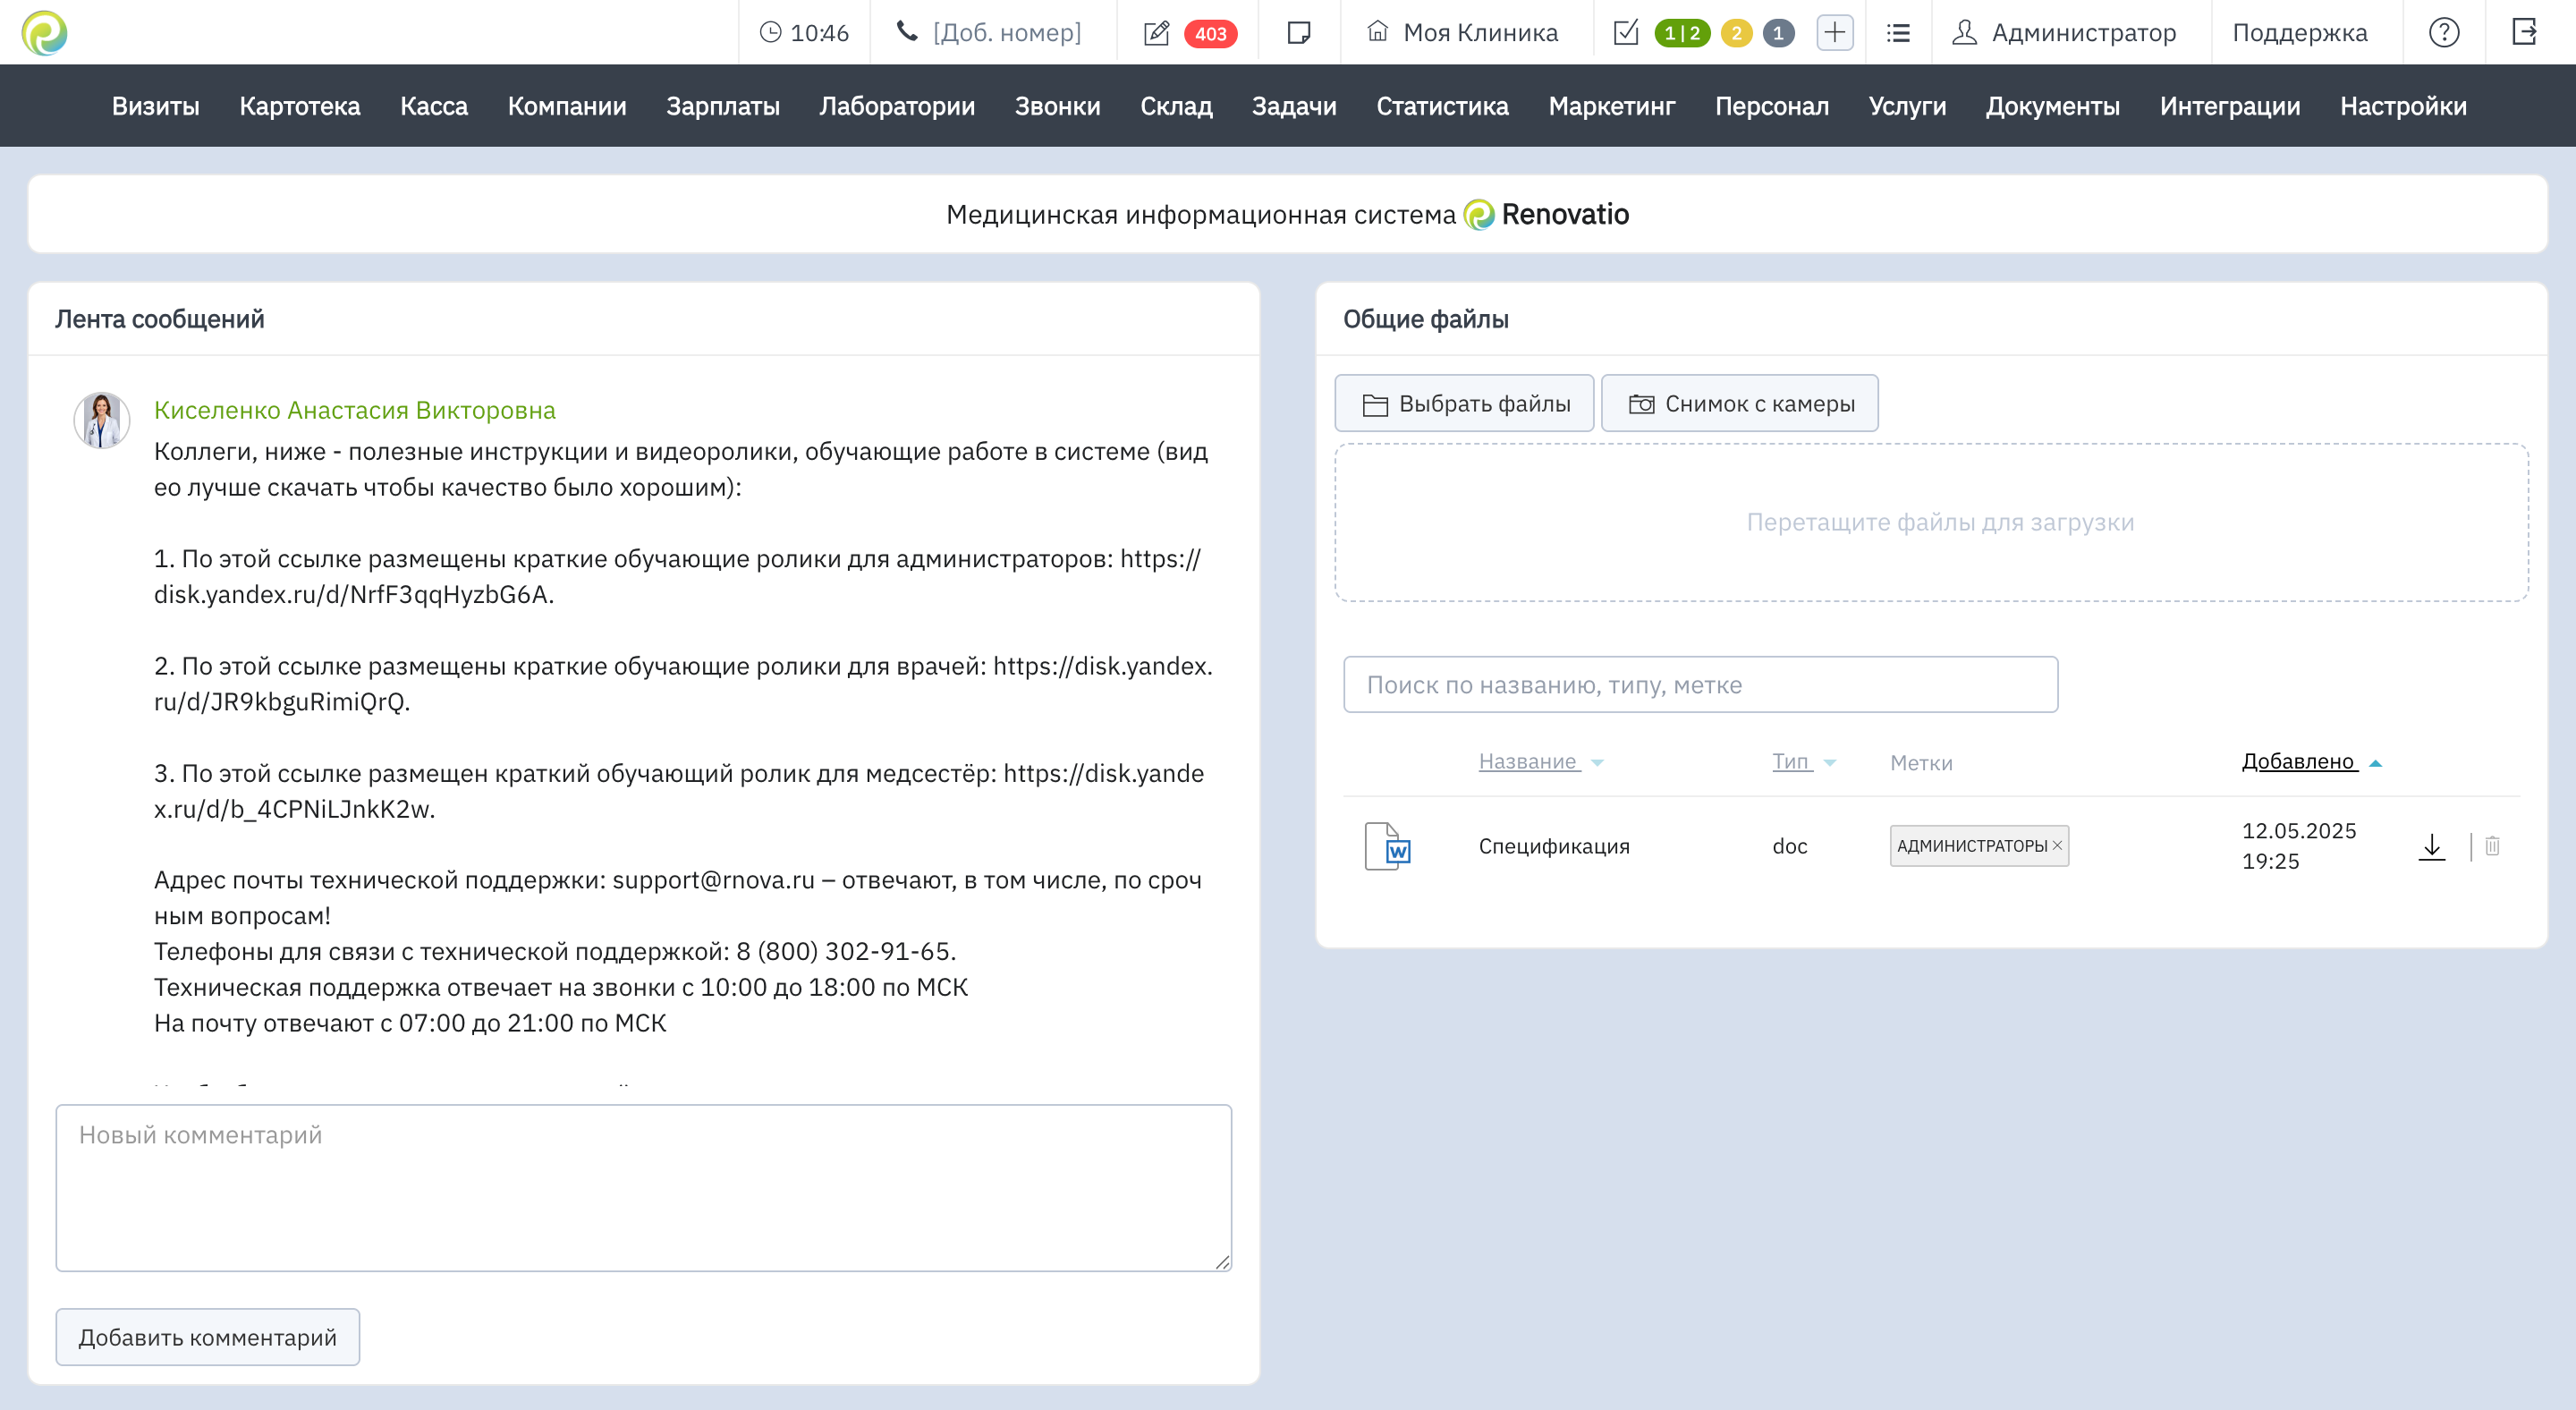Open the Задачи menu

point(1294,106)
